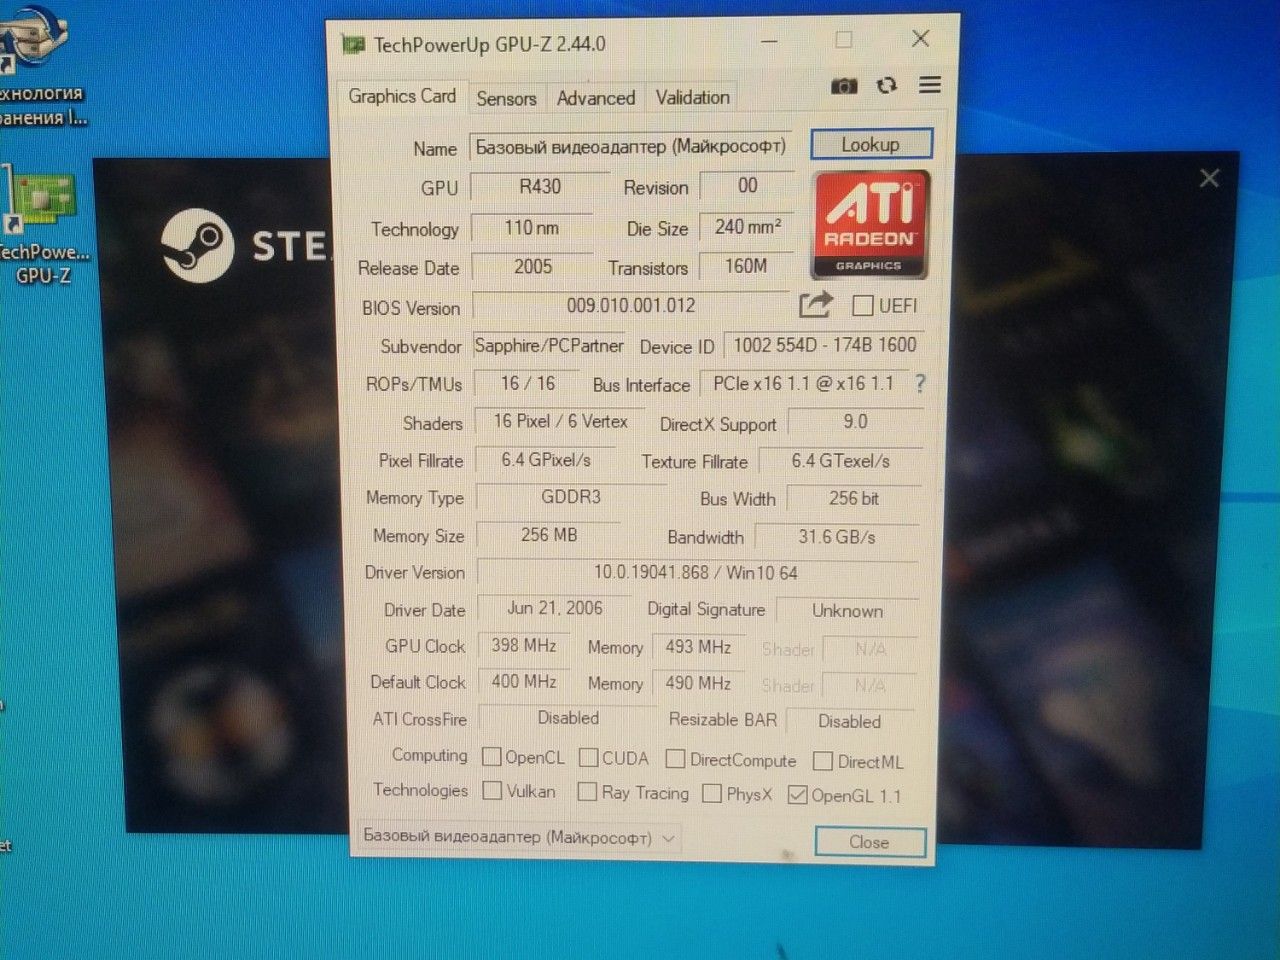Click the Bus Interface question mark icon
This screenshot has height=960, width=1280.
[x=920, y=383]
